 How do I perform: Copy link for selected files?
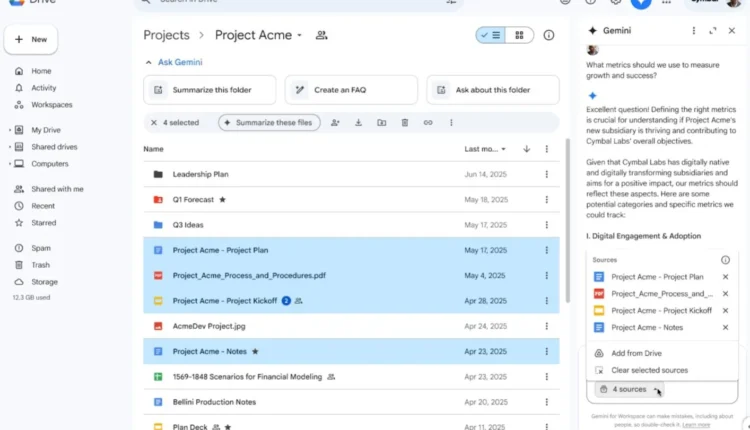tap(428, 122)
